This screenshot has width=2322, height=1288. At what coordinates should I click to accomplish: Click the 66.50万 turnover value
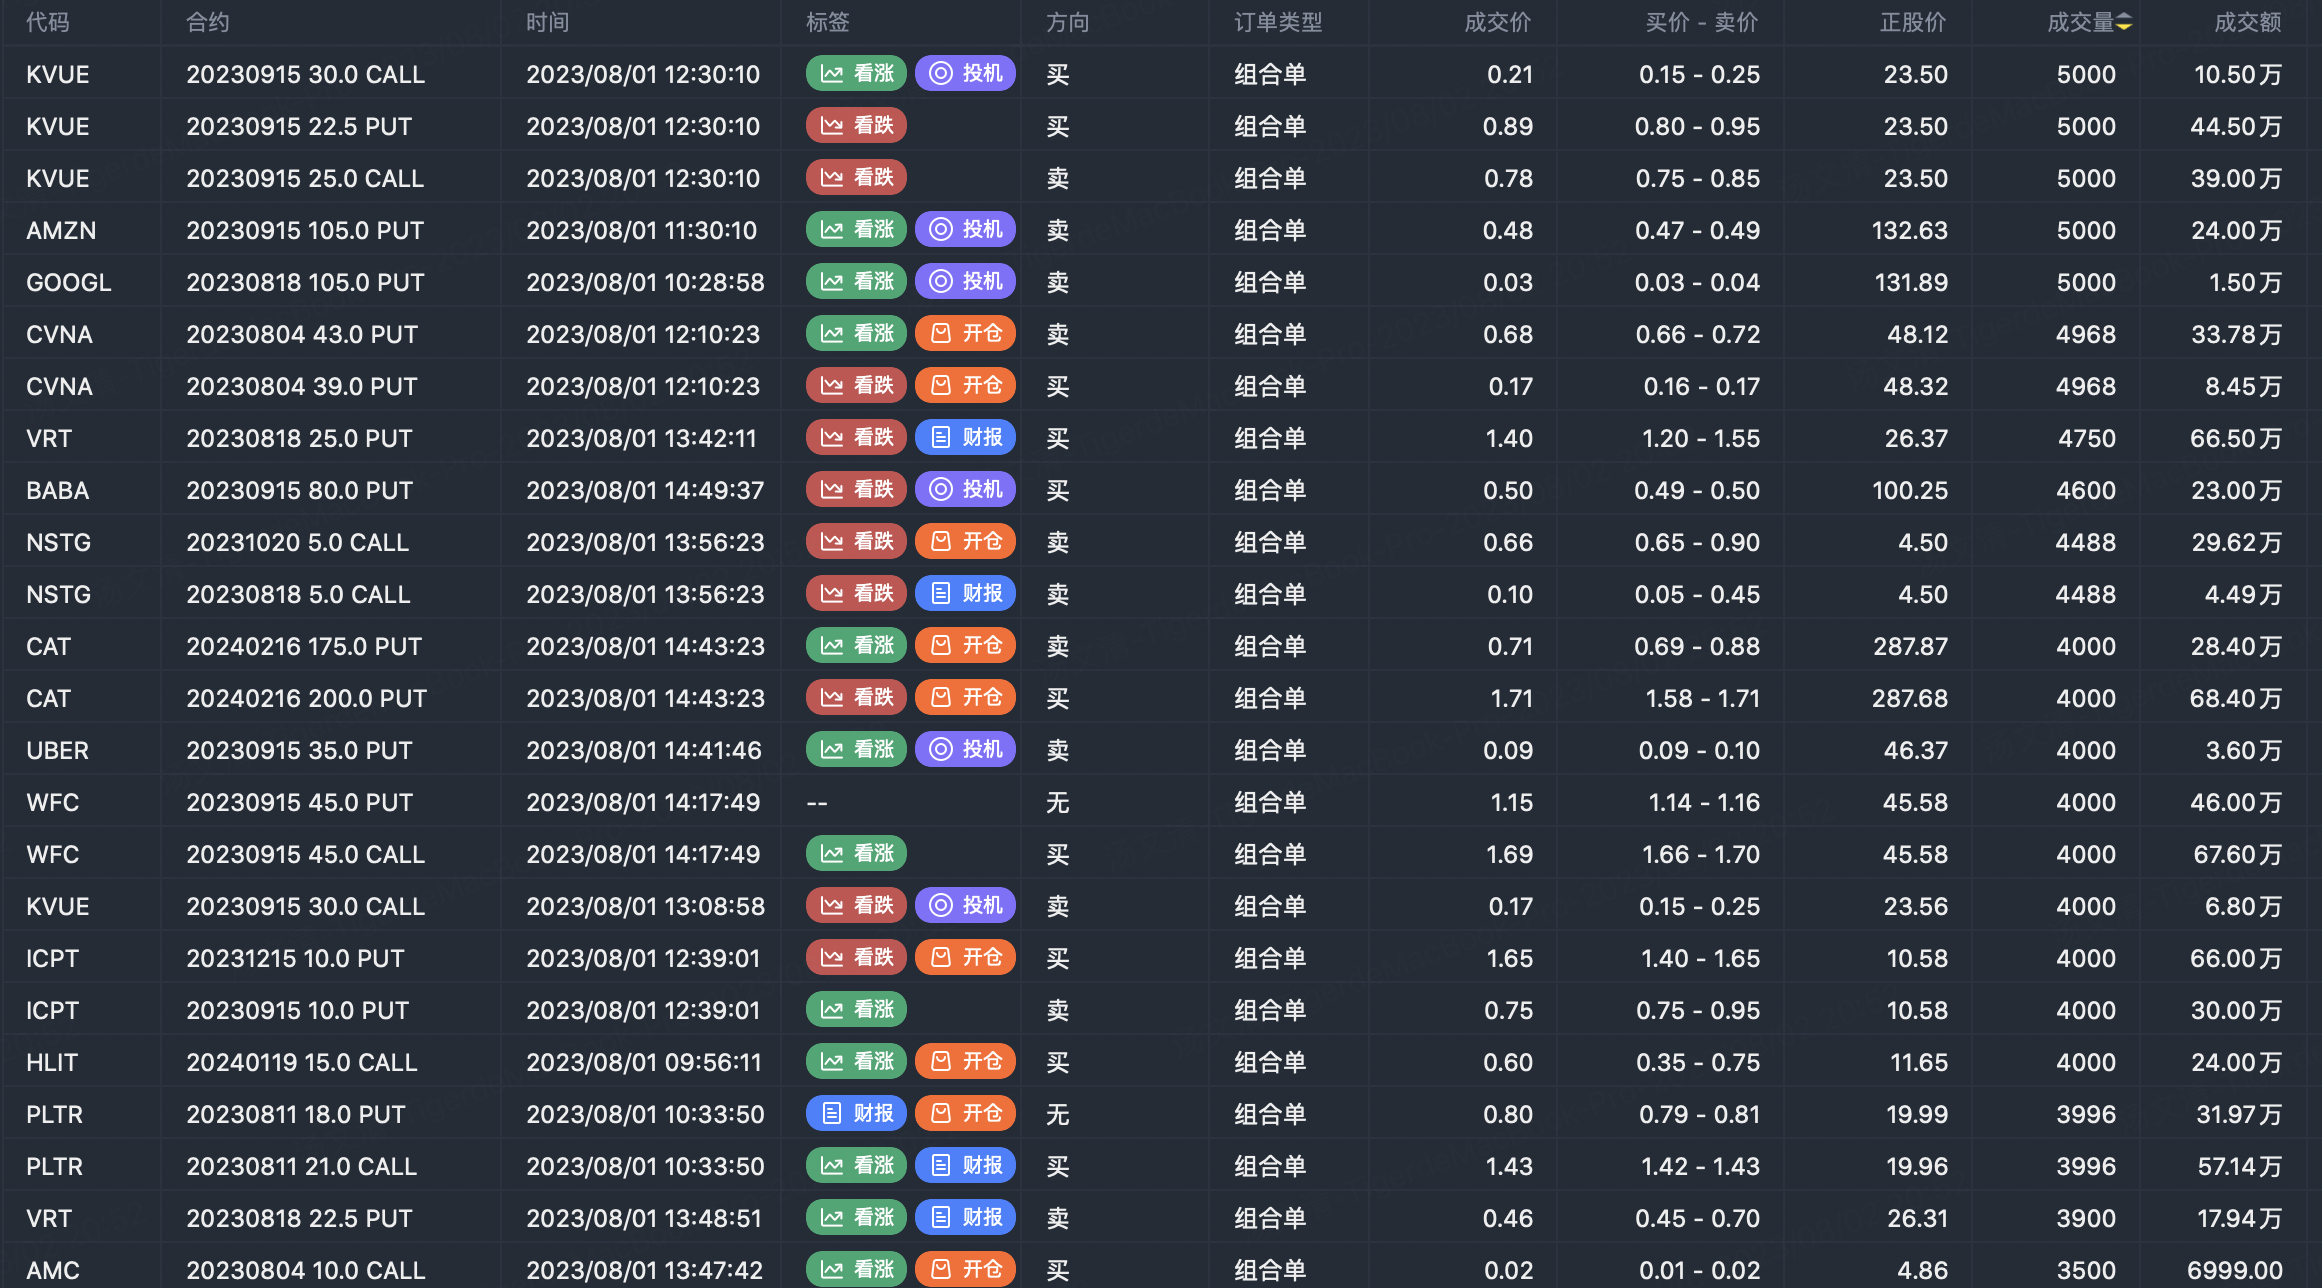[2236, 438]
